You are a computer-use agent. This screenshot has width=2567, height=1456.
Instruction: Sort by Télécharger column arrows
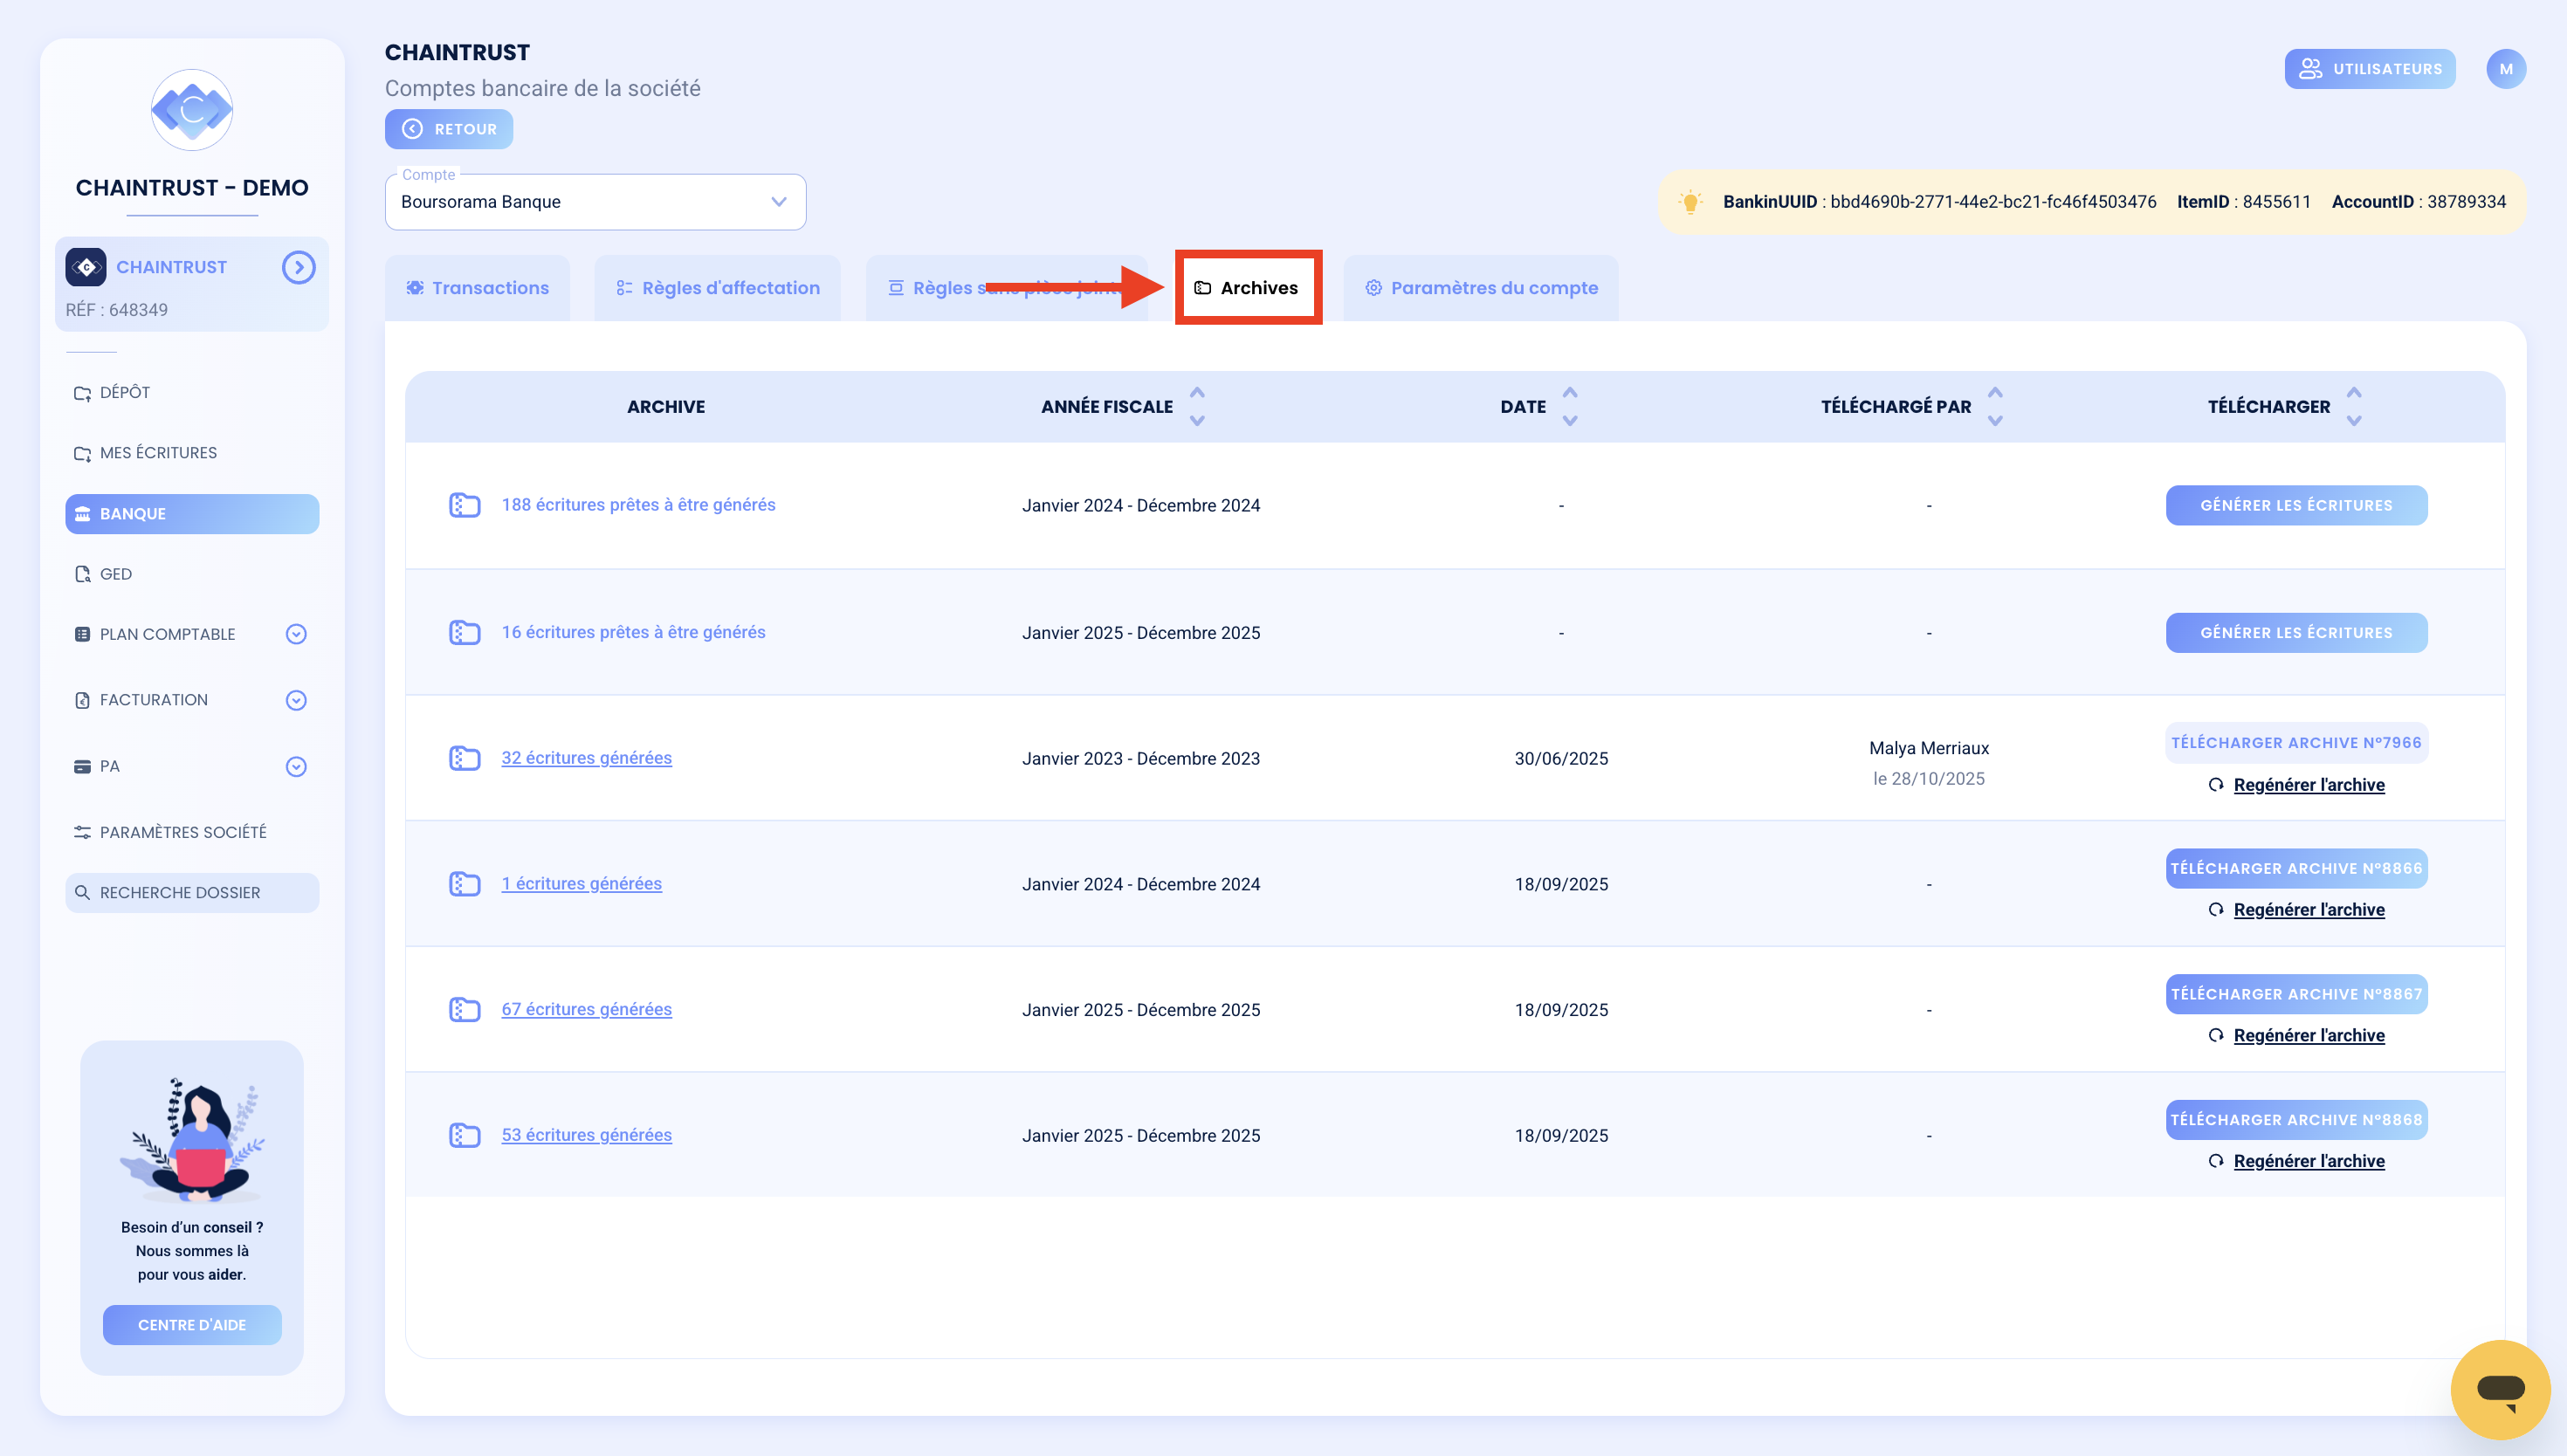pos(2354,407)
